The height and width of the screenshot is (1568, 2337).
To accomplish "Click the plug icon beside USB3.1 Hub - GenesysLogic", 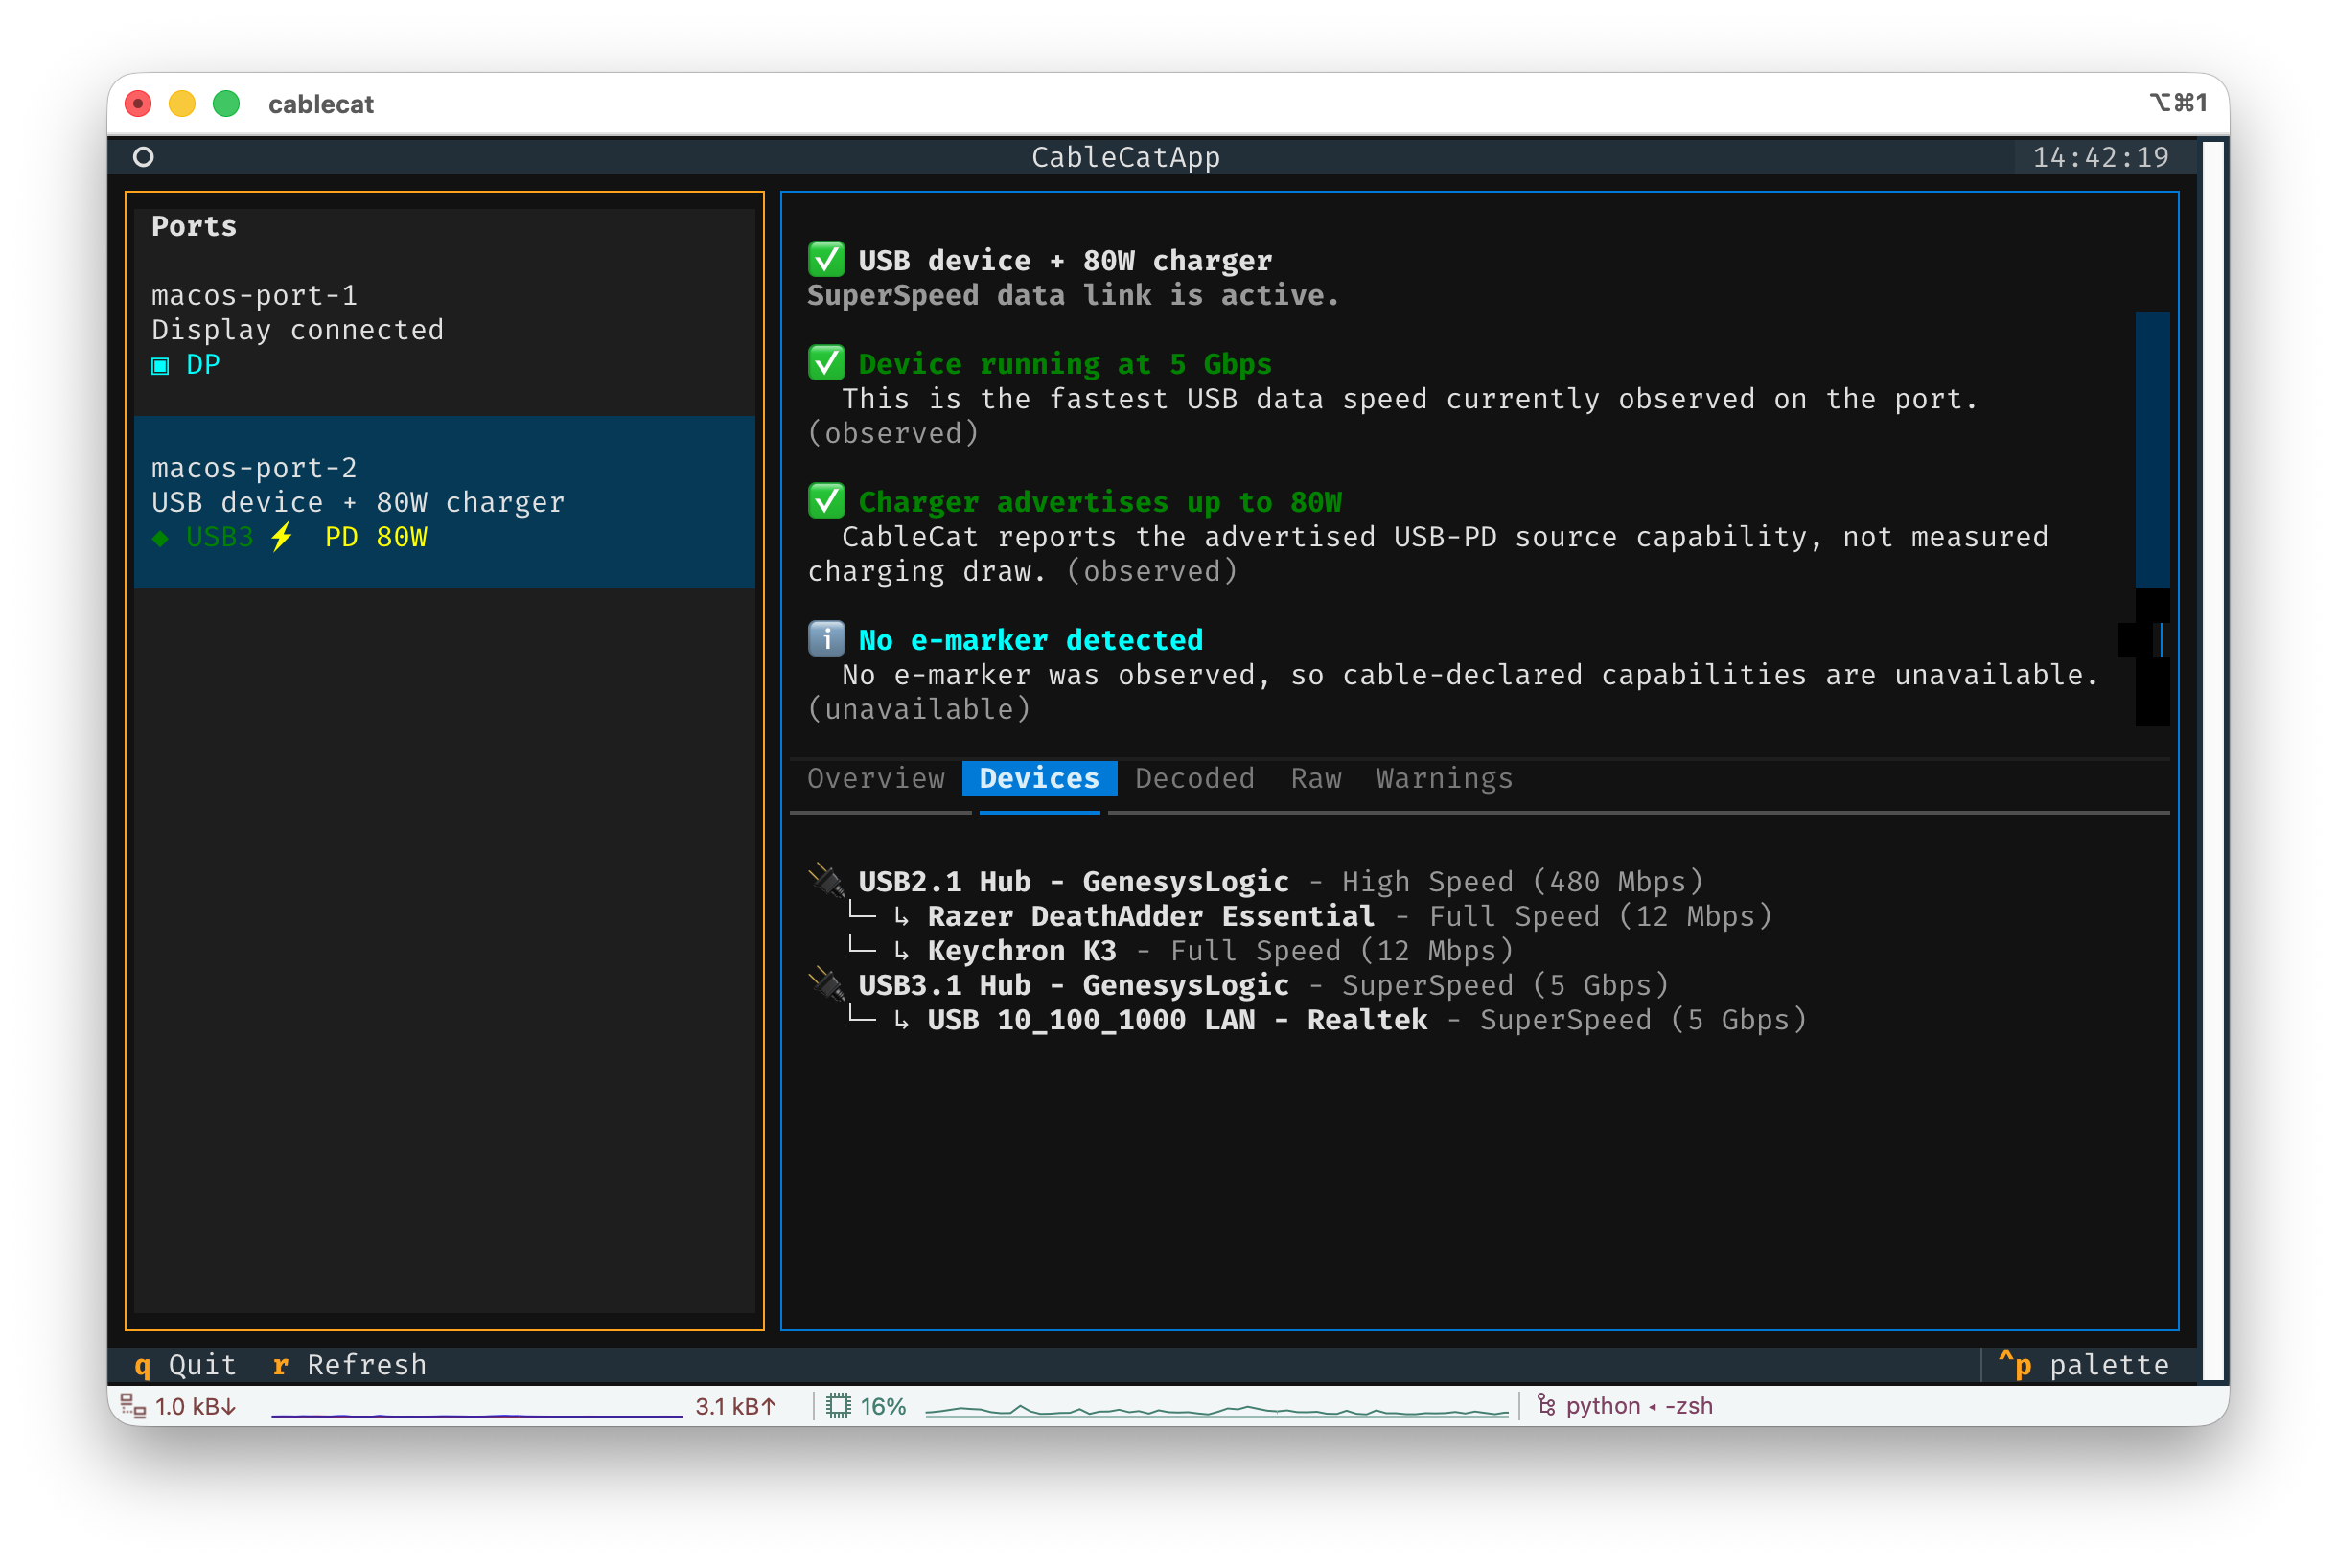I will (827, 984).
